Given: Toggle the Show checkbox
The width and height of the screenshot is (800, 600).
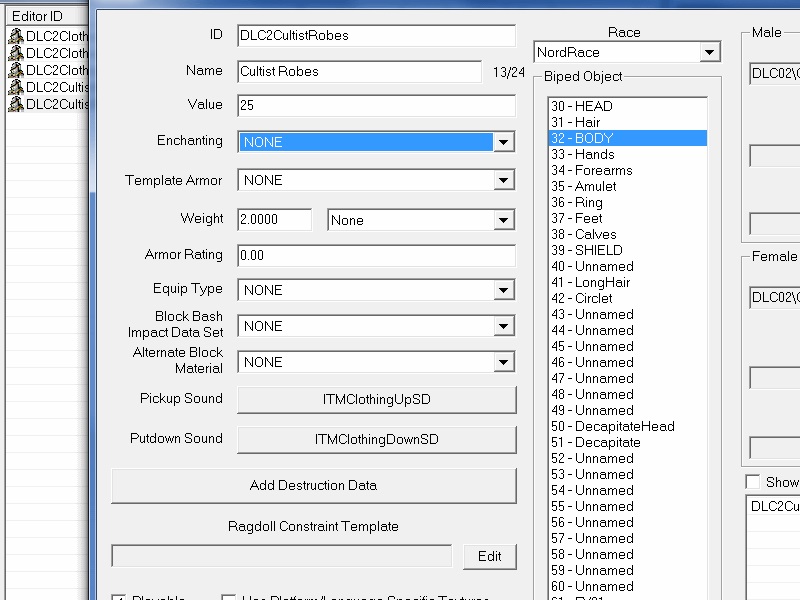Looking at the screenshot, I should point(753,482).
